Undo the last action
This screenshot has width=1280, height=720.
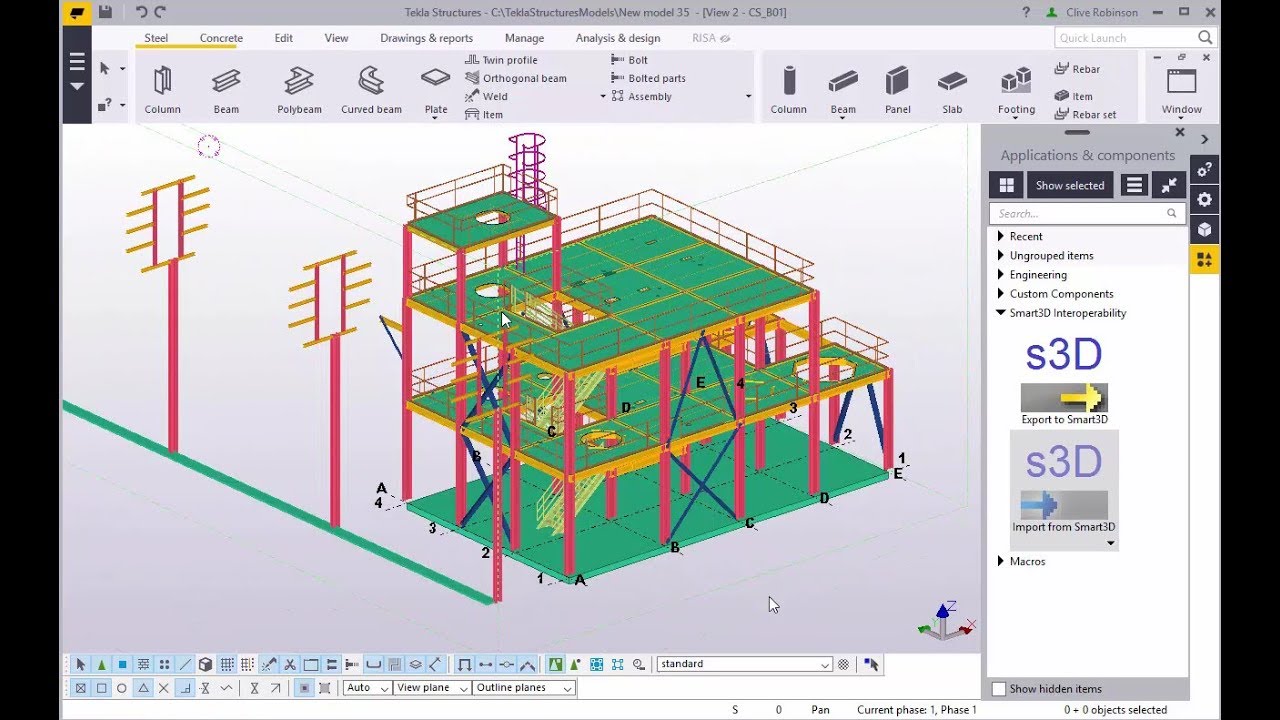[140, 12]
